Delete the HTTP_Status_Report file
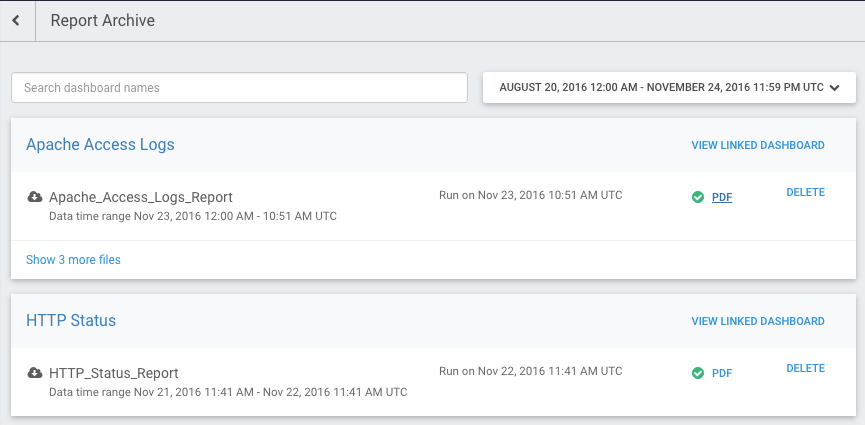This screenshot has height=425, width=865. click(805, 368)
